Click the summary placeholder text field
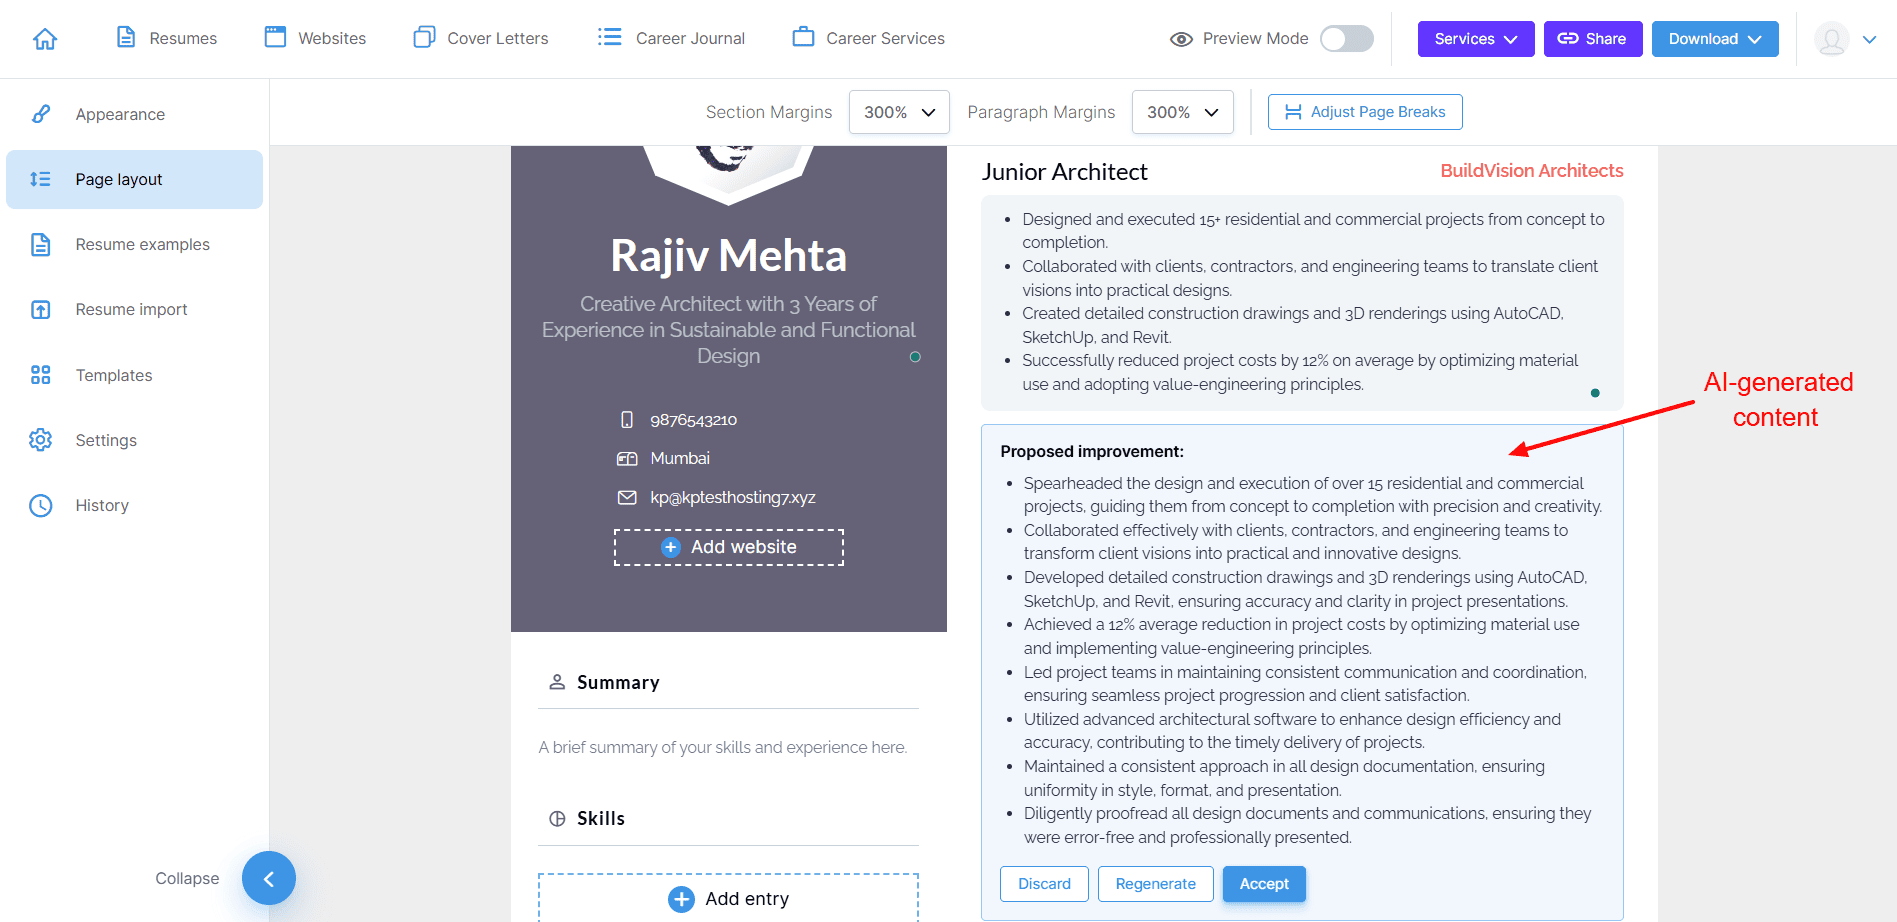This screenshot has width=1897, height=922. click(723, 747)
